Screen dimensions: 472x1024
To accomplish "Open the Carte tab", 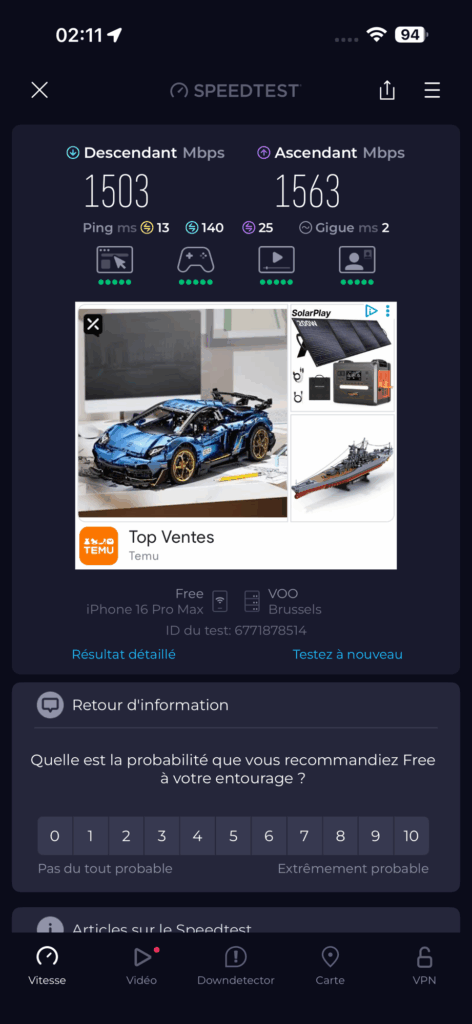I will pyautogui.click(x=330, y=966).
